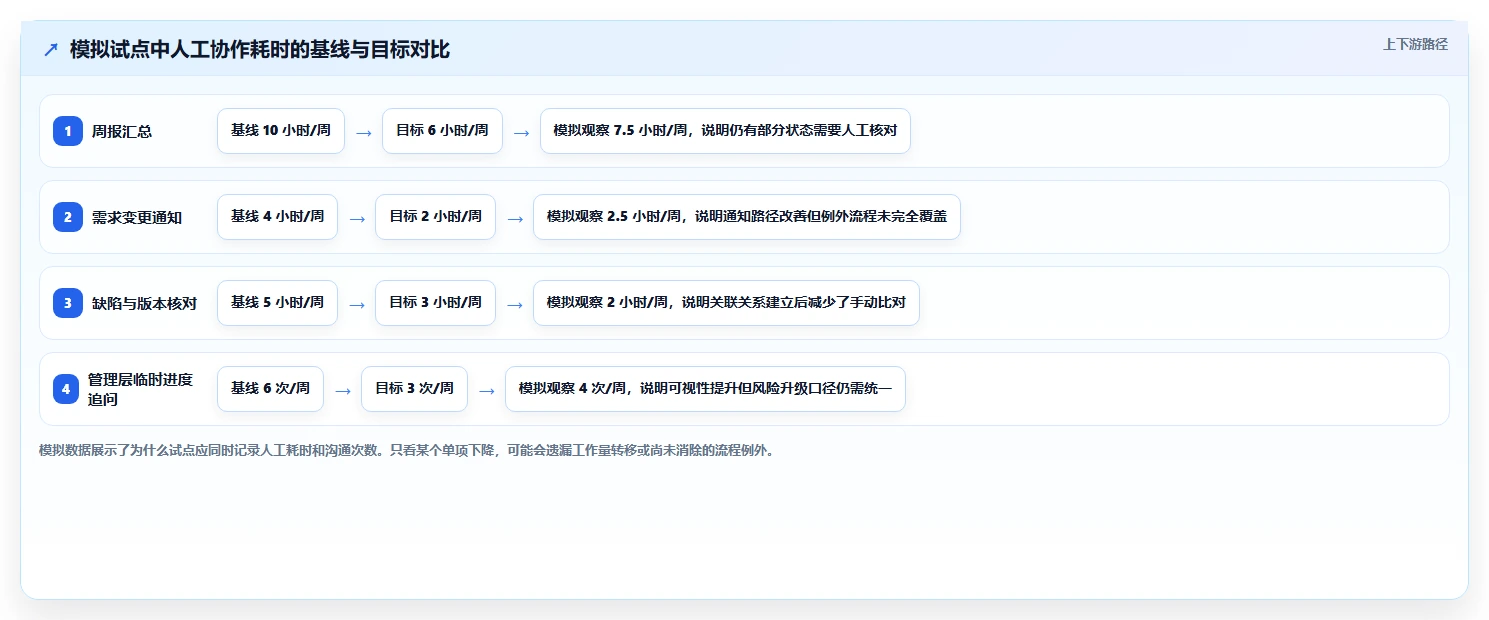1489x620 pixels.
Task: Click the 模拟观察 2.5 小时/周 result chip
Action: pyautogui.click(x=747, y=217)
